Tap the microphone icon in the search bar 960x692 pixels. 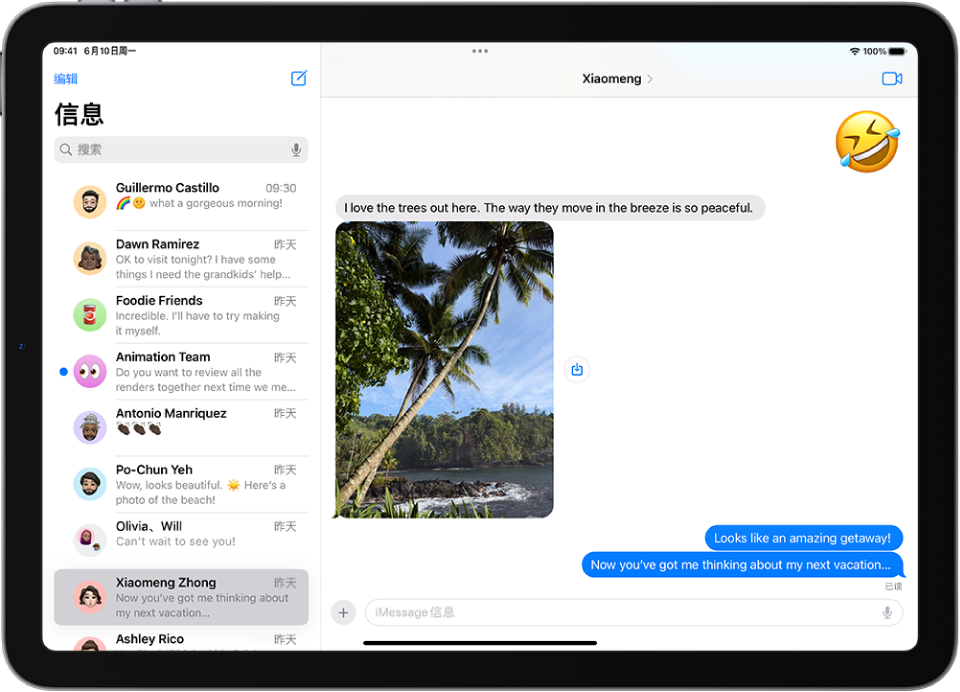296,149
